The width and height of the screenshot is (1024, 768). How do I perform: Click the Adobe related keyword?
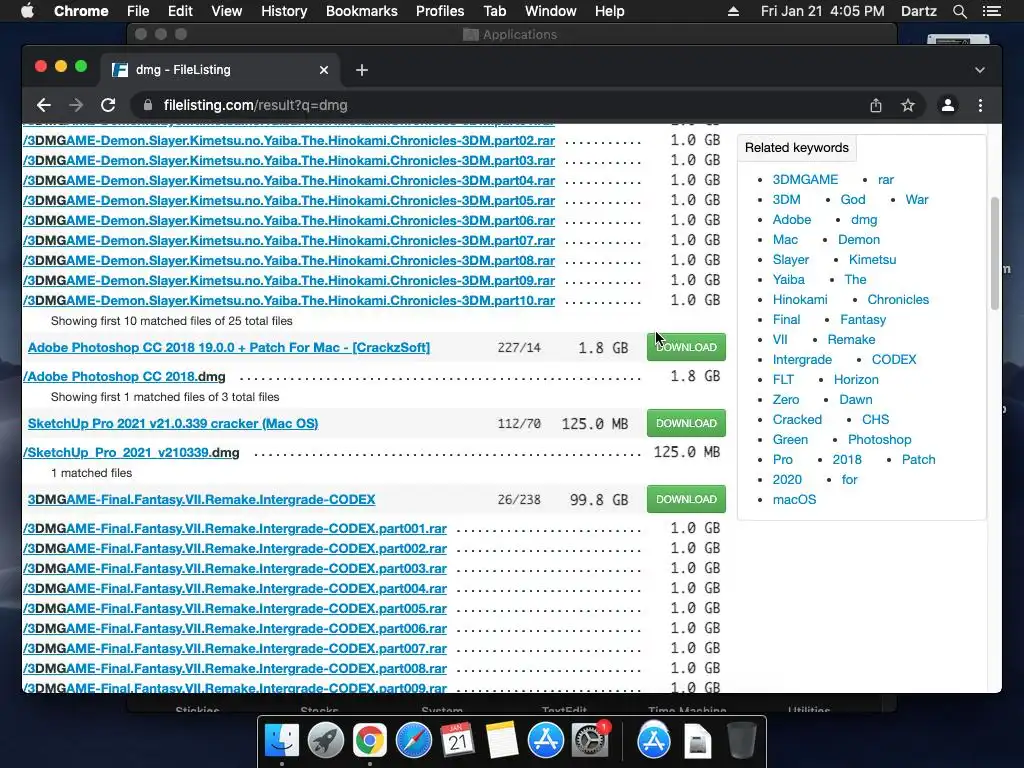(x=792, y=219)
